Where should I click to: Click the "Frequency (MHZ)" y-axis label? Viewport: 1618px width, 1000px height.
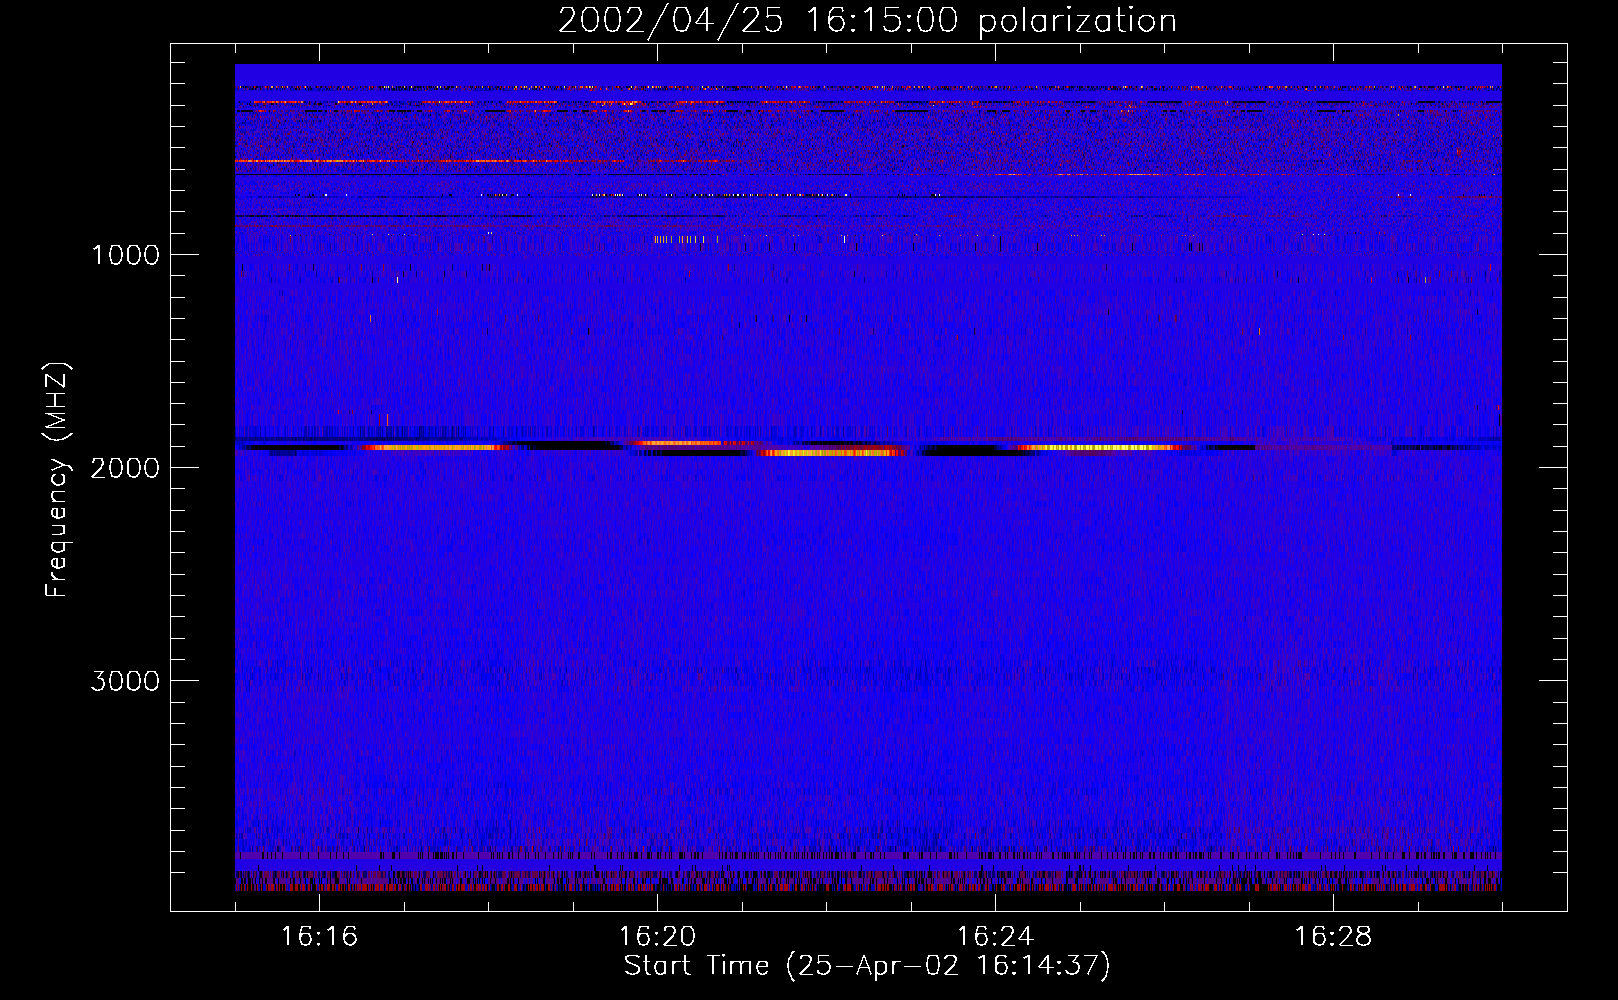point(57,480)
